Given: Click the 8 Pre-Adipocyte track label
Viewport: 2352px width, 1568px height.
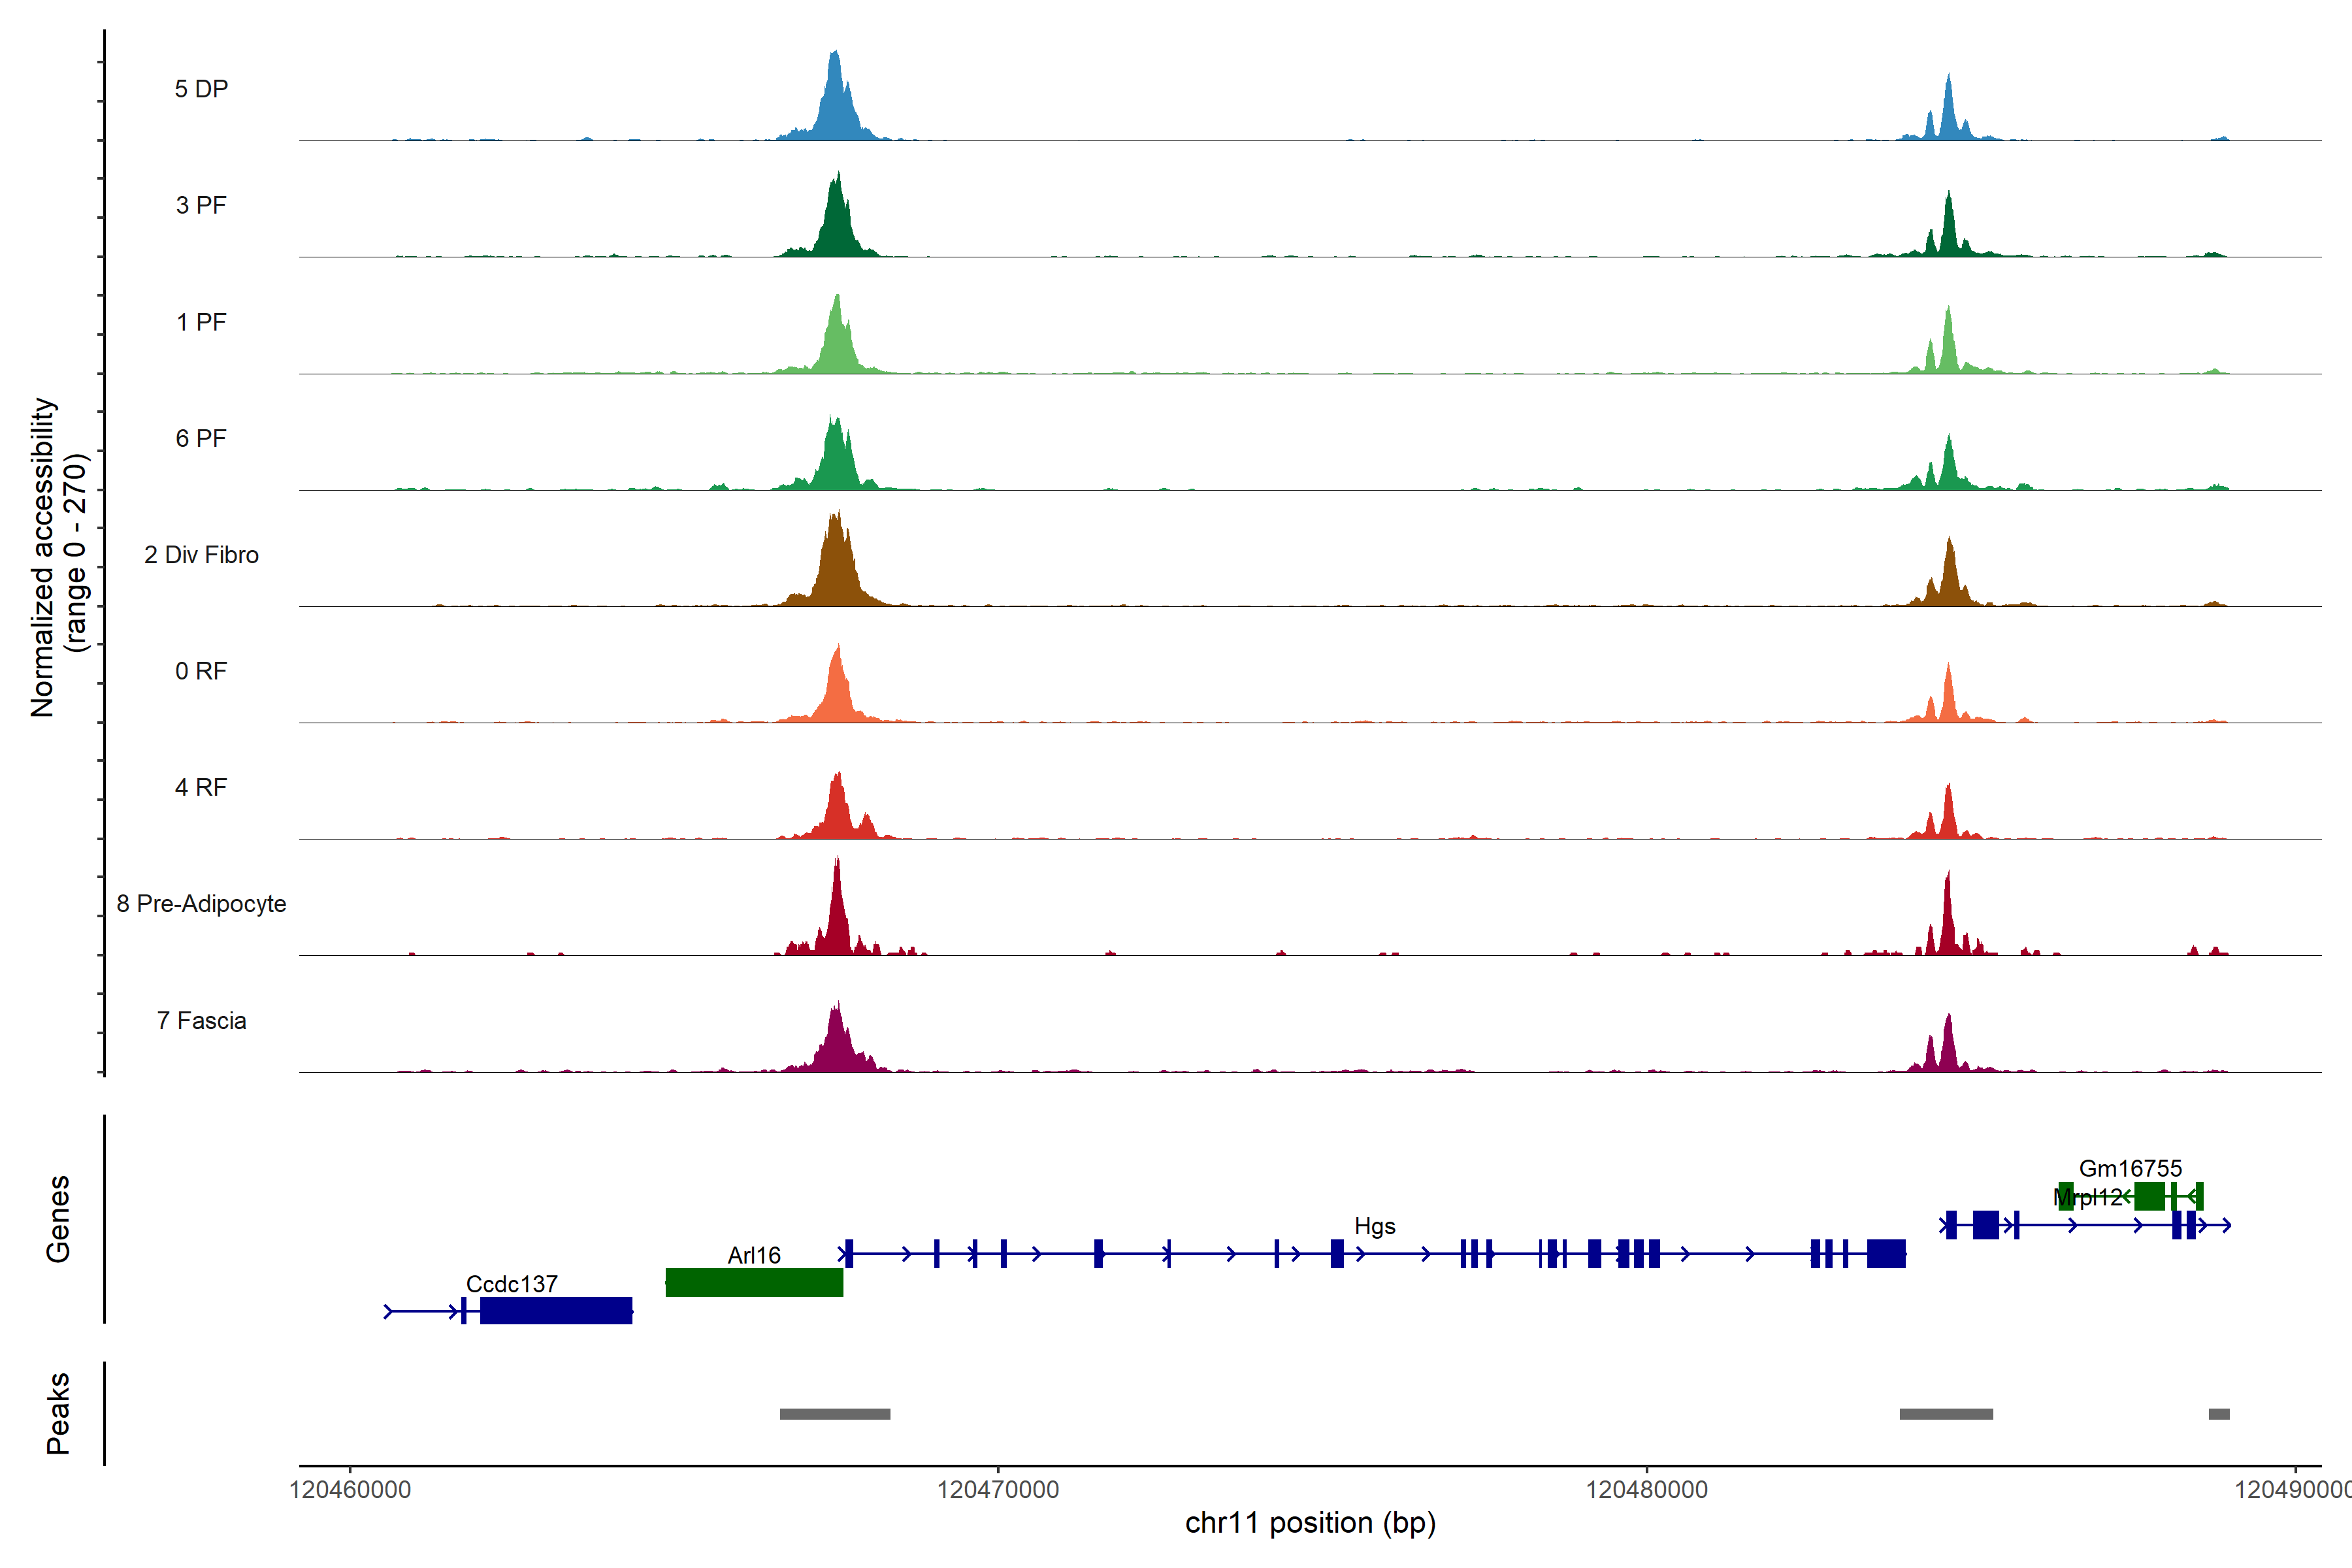Looking at the screenshot, I should pos(201,904).
